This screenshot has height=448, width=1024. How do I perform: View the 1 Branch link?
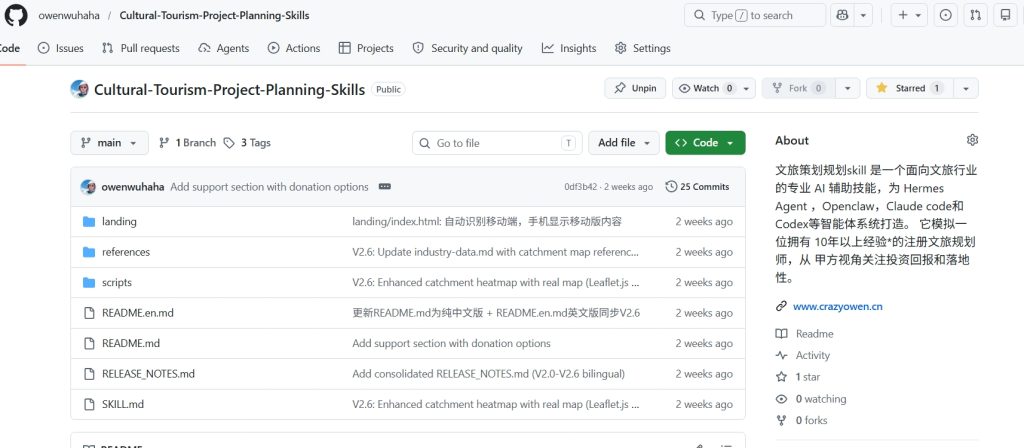point(187,143)
